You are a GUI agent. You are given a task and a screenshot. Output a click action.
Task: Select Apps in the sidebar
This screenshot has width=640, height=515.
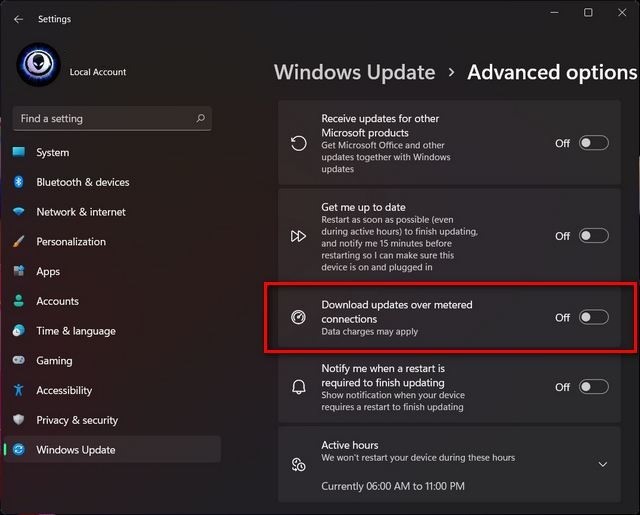click(x=48, y=271)
